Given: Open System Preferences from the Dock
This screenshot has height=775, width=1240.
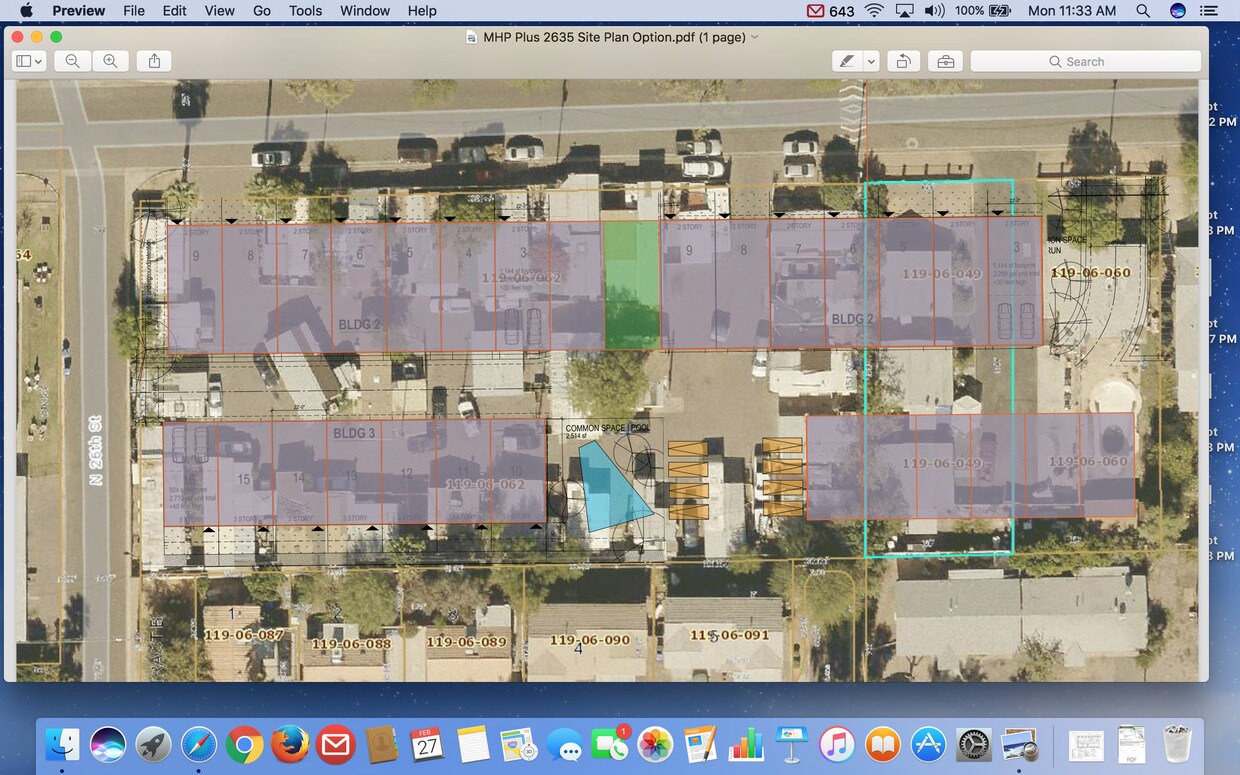Looking at the screenshot, I should 975,745.
